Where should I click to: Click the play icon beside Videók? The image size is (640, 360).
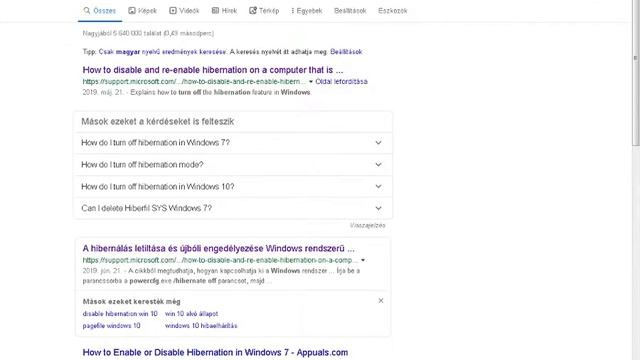point(173,11)
